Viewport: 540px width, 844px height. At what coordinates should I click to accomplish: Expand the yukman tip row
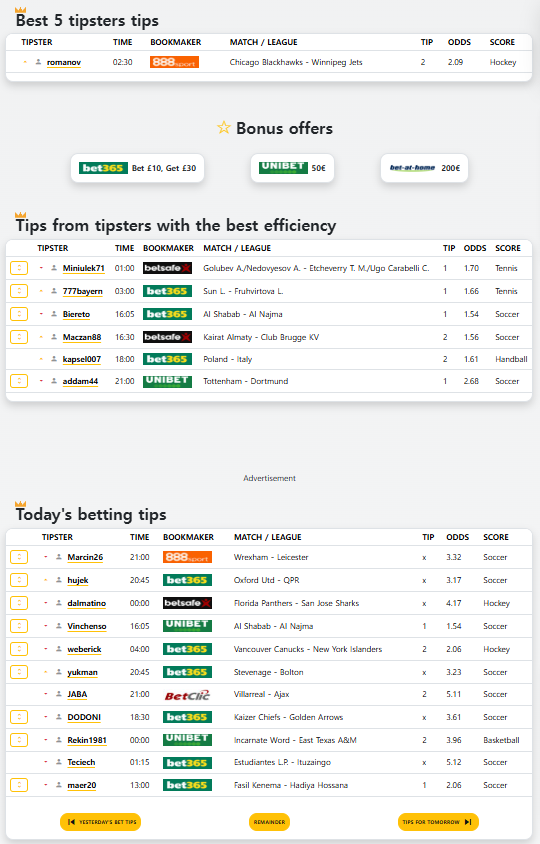point(19,672)
